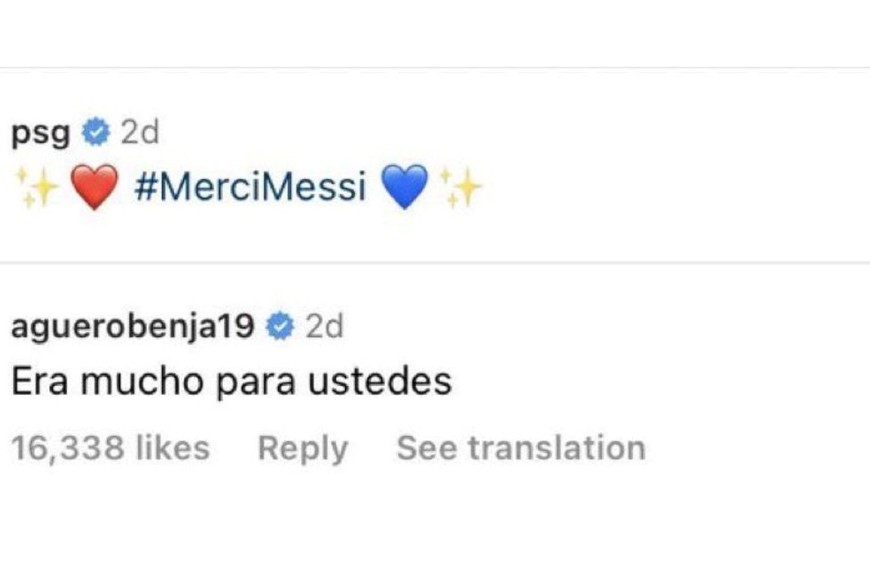Viewport: 870px width, 580px height.
Task: Click the red heart emoji
Action: point(96,187)
